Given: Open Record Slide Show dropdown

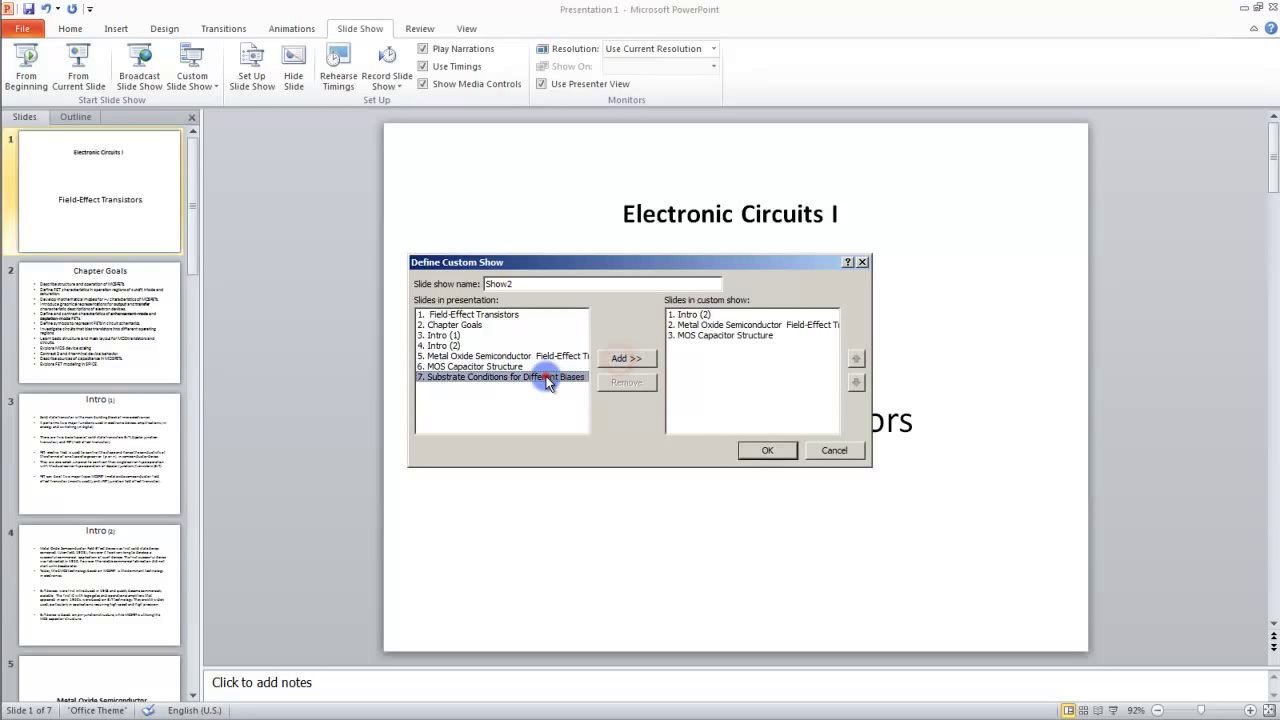Looking at the screenshot, I should 387,67.
